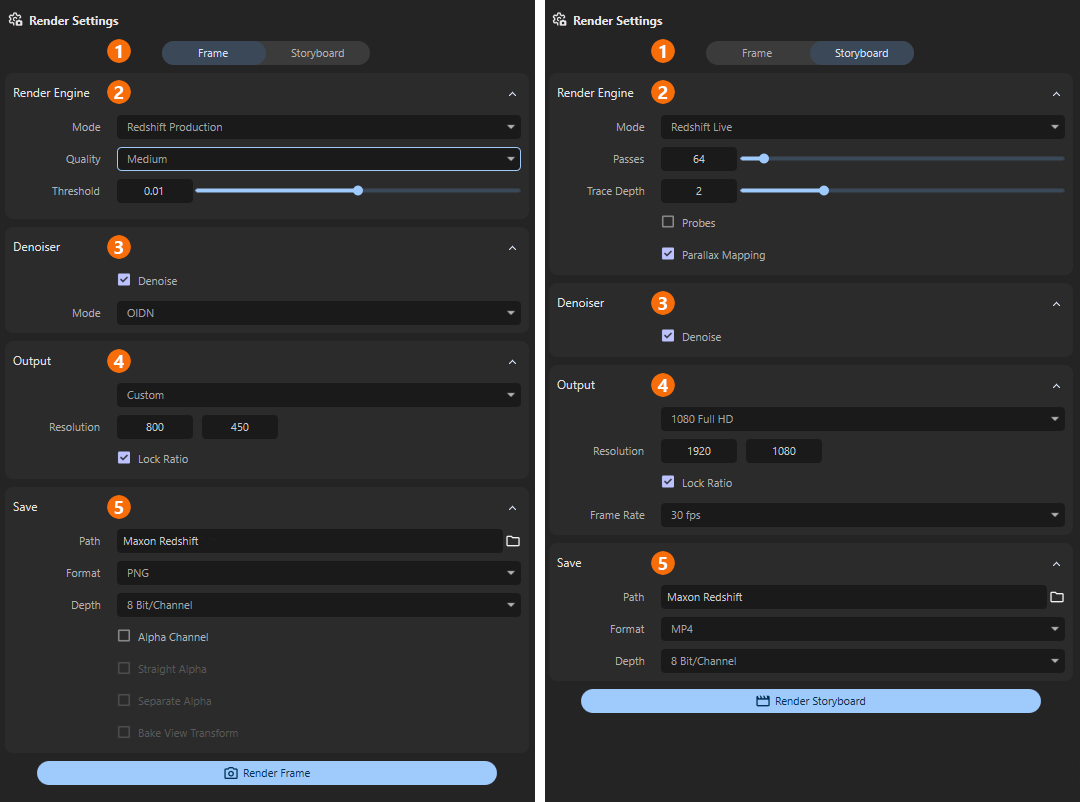Check the Probes option in Storyboard settings

[x=668, y=222]
